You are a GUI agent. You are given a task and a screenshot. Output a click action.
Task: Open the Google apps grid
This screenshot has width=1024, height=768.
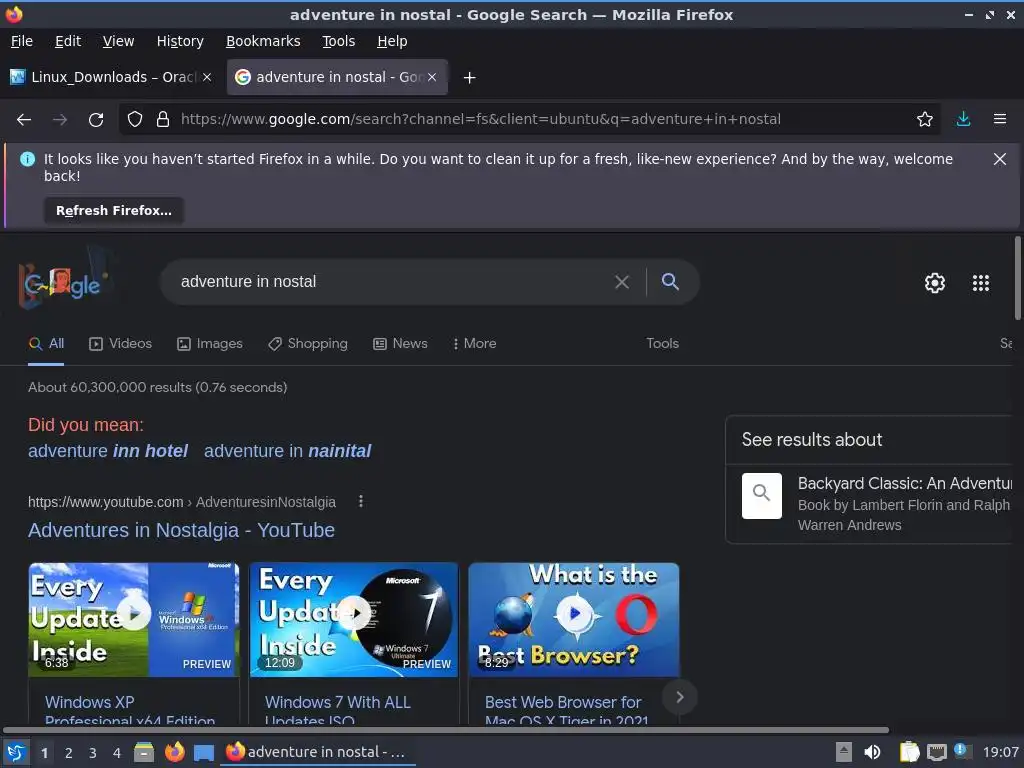(x=980, y=283)
